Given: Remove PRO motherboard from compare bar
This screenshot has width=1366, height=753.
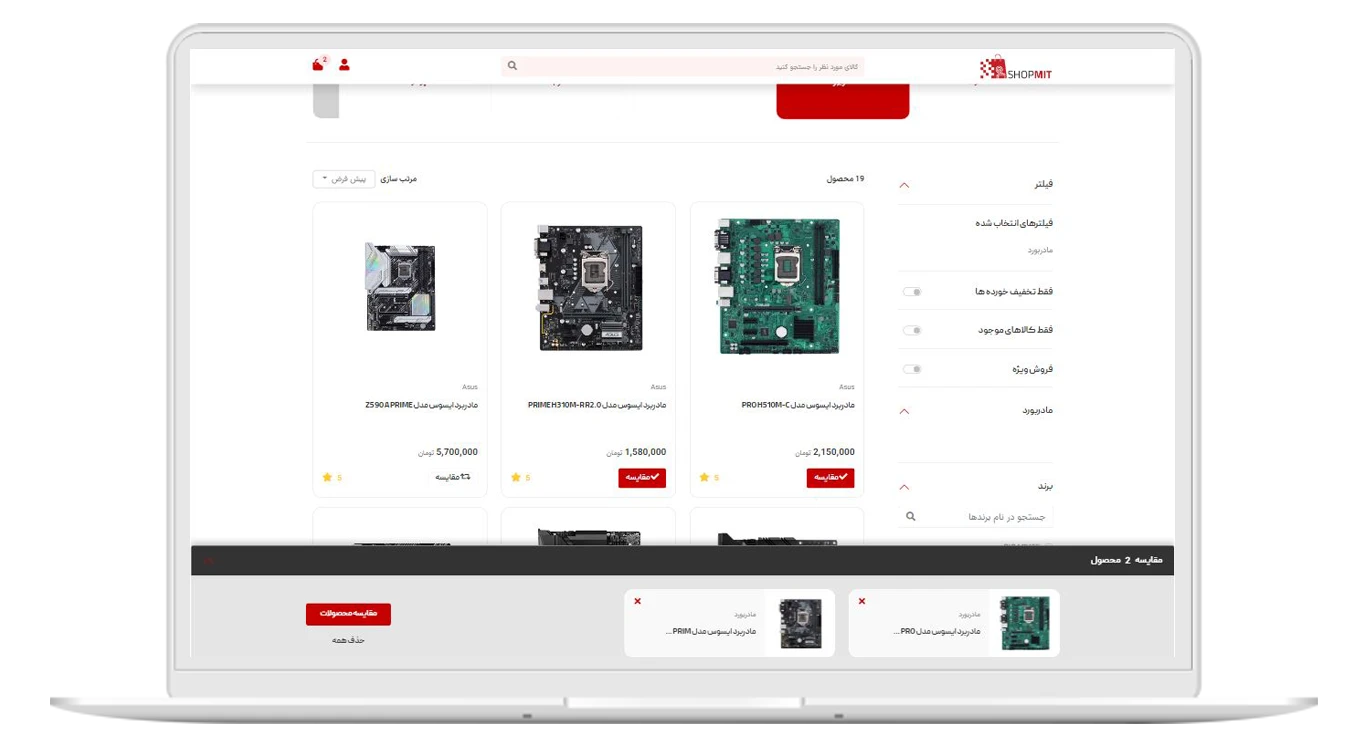Looking at the screenshot, I should tap(862, 601).
